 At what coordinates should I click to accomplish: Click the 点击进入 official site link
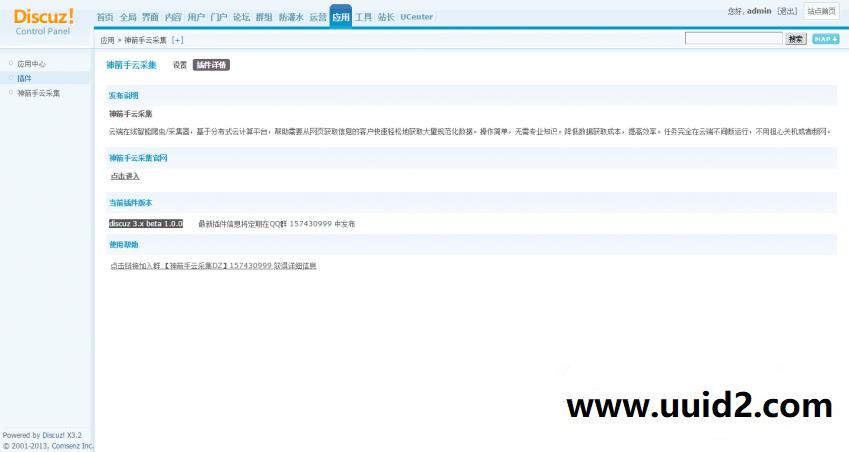coord(125,176)
